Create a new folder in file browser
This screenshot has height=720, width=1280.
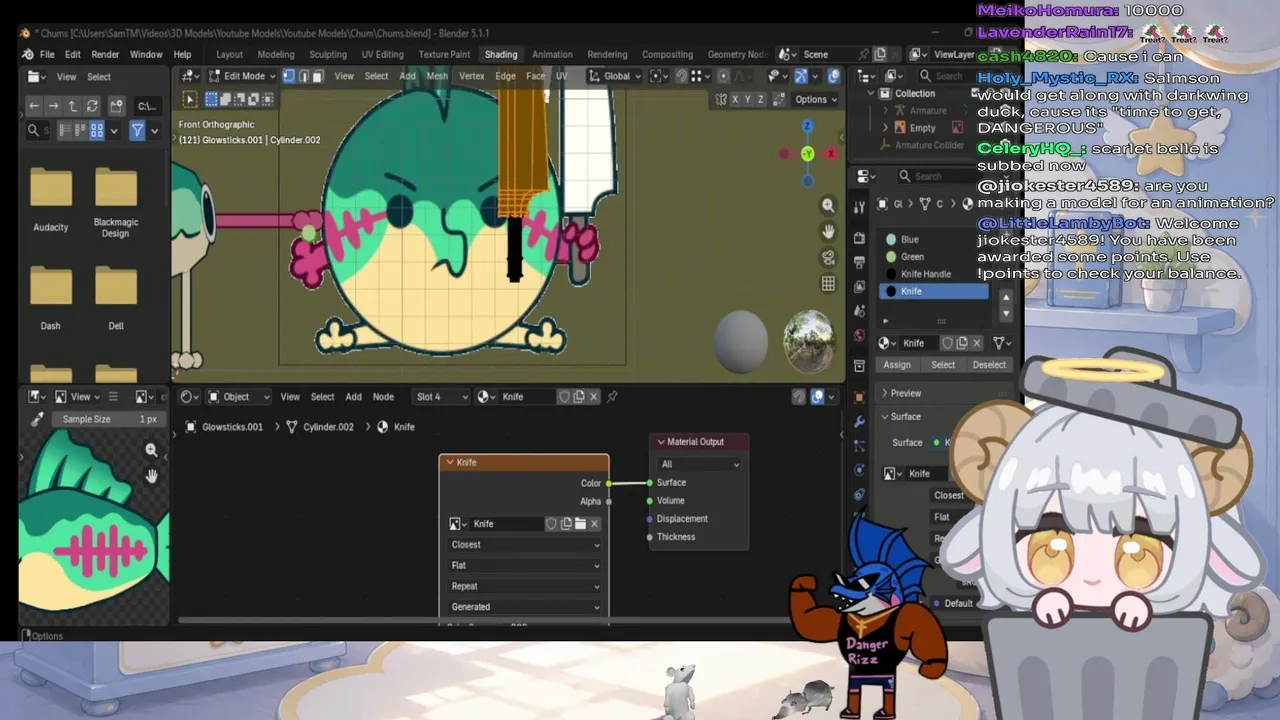(x=116, y=105)
